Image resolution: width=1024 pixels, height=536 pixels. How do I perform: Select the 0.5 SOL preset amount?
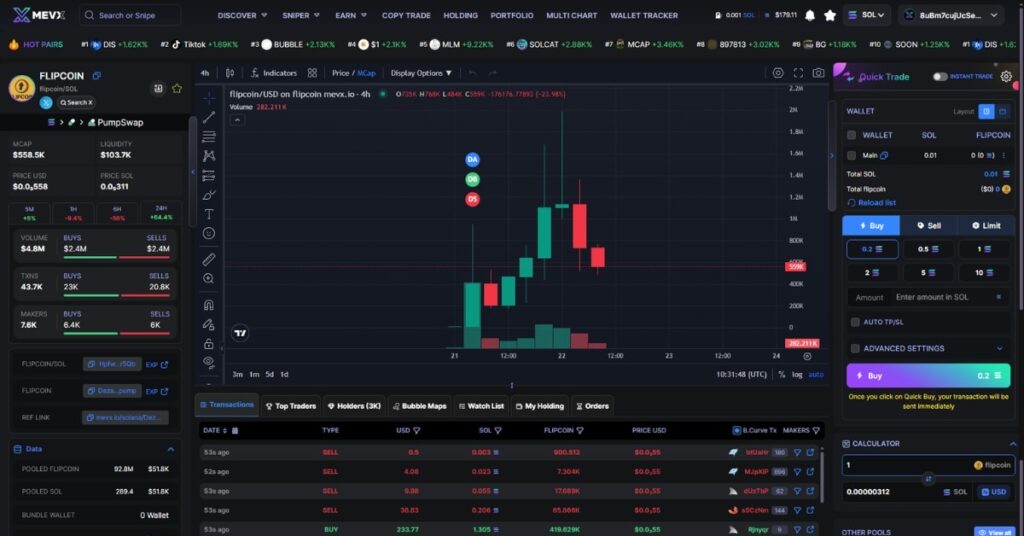click(928, 249)
